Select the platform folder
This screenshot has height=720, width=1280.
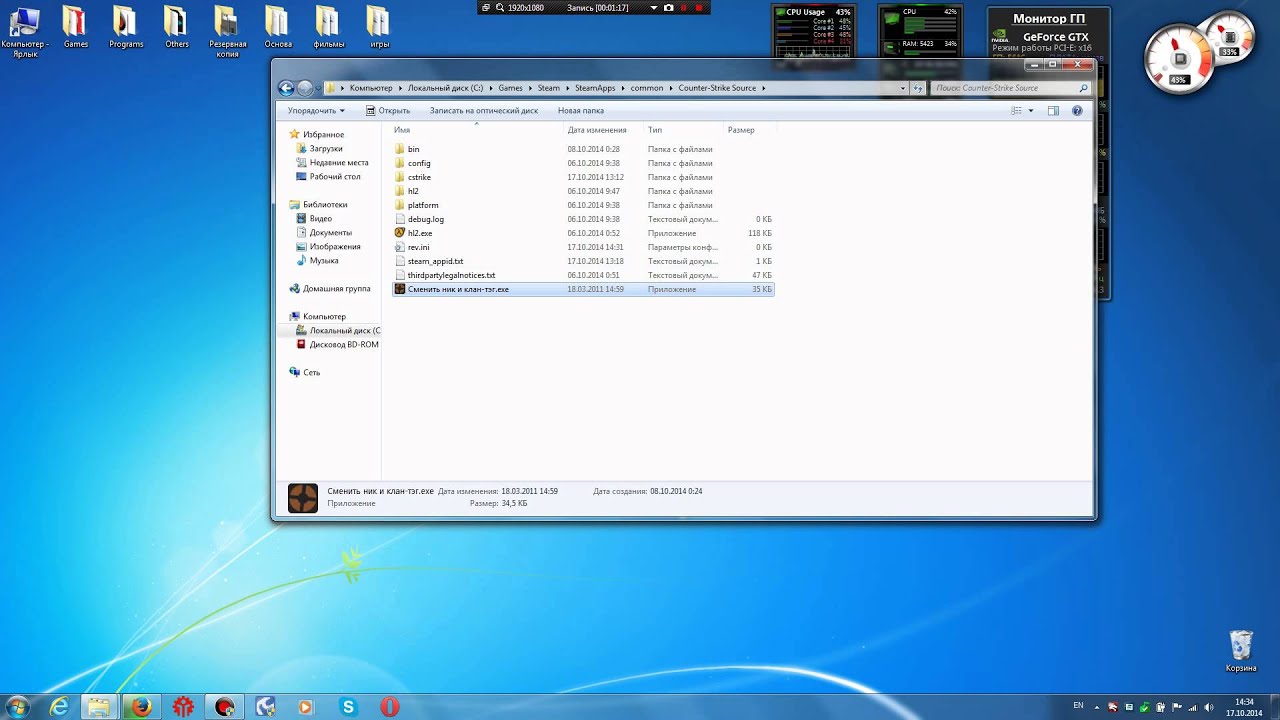pos(423,205)
